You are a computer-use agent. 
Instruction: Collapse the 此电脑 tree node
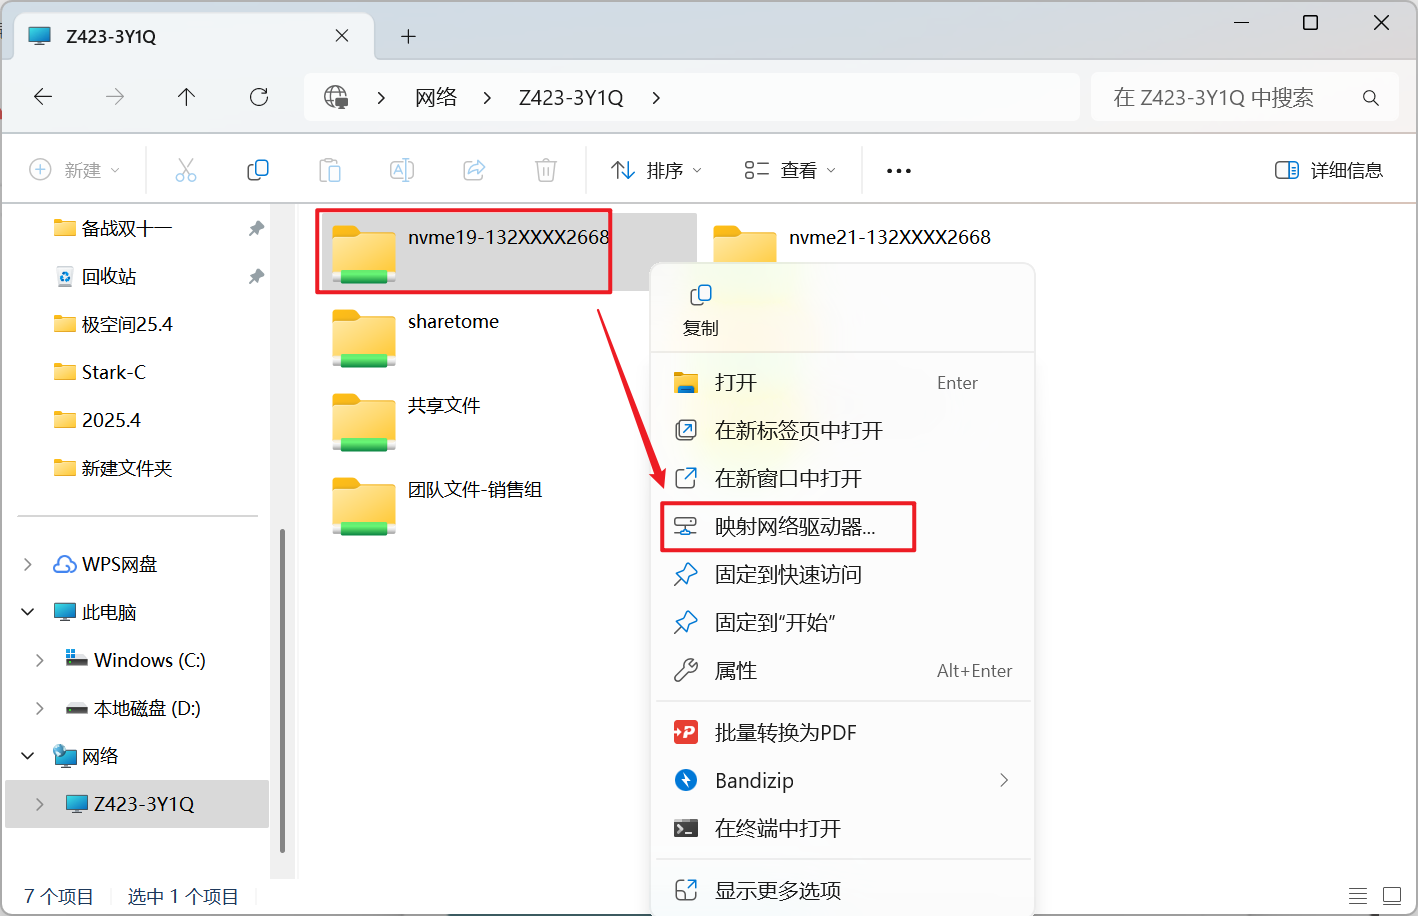click(28, 612)
